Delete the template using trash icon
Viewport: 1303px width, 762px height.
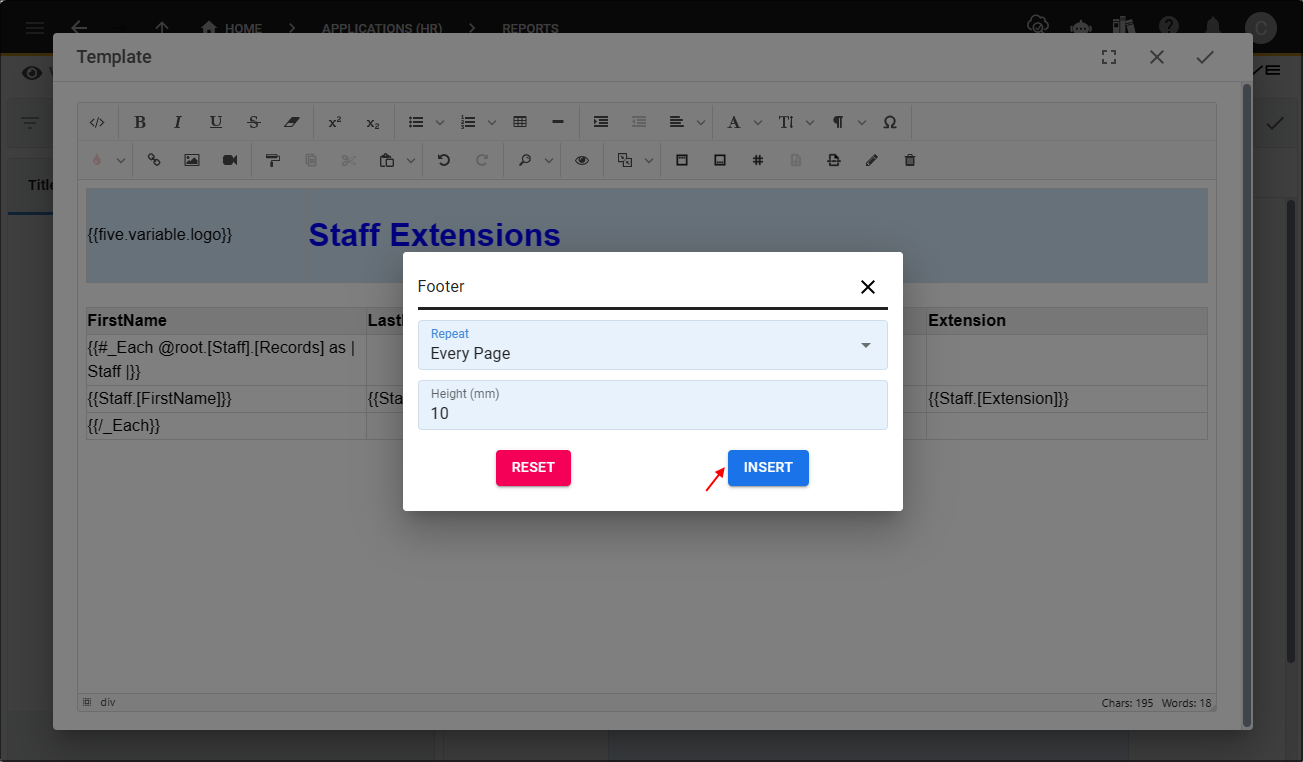909,160
